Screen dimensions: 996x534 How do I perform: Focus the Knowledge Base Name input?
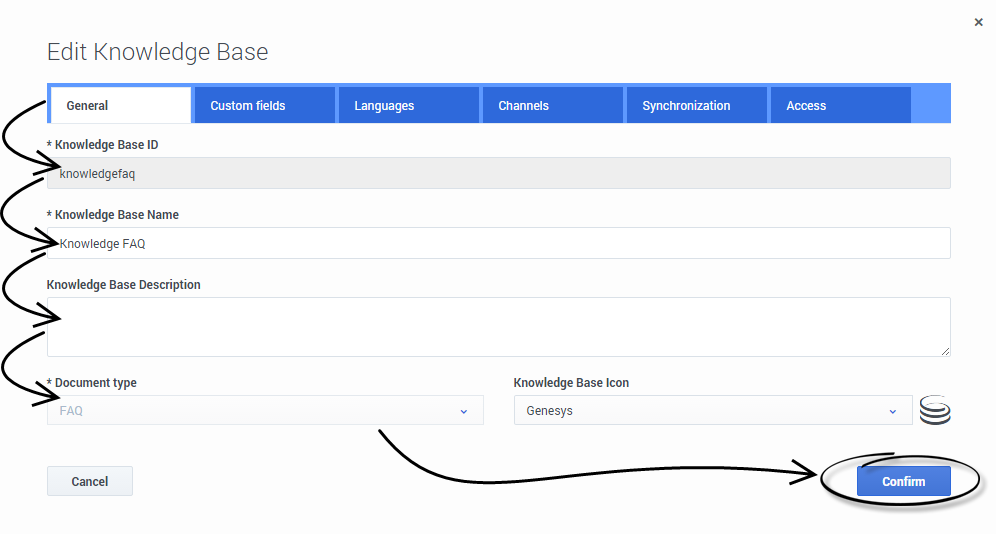tap(498, 243)
